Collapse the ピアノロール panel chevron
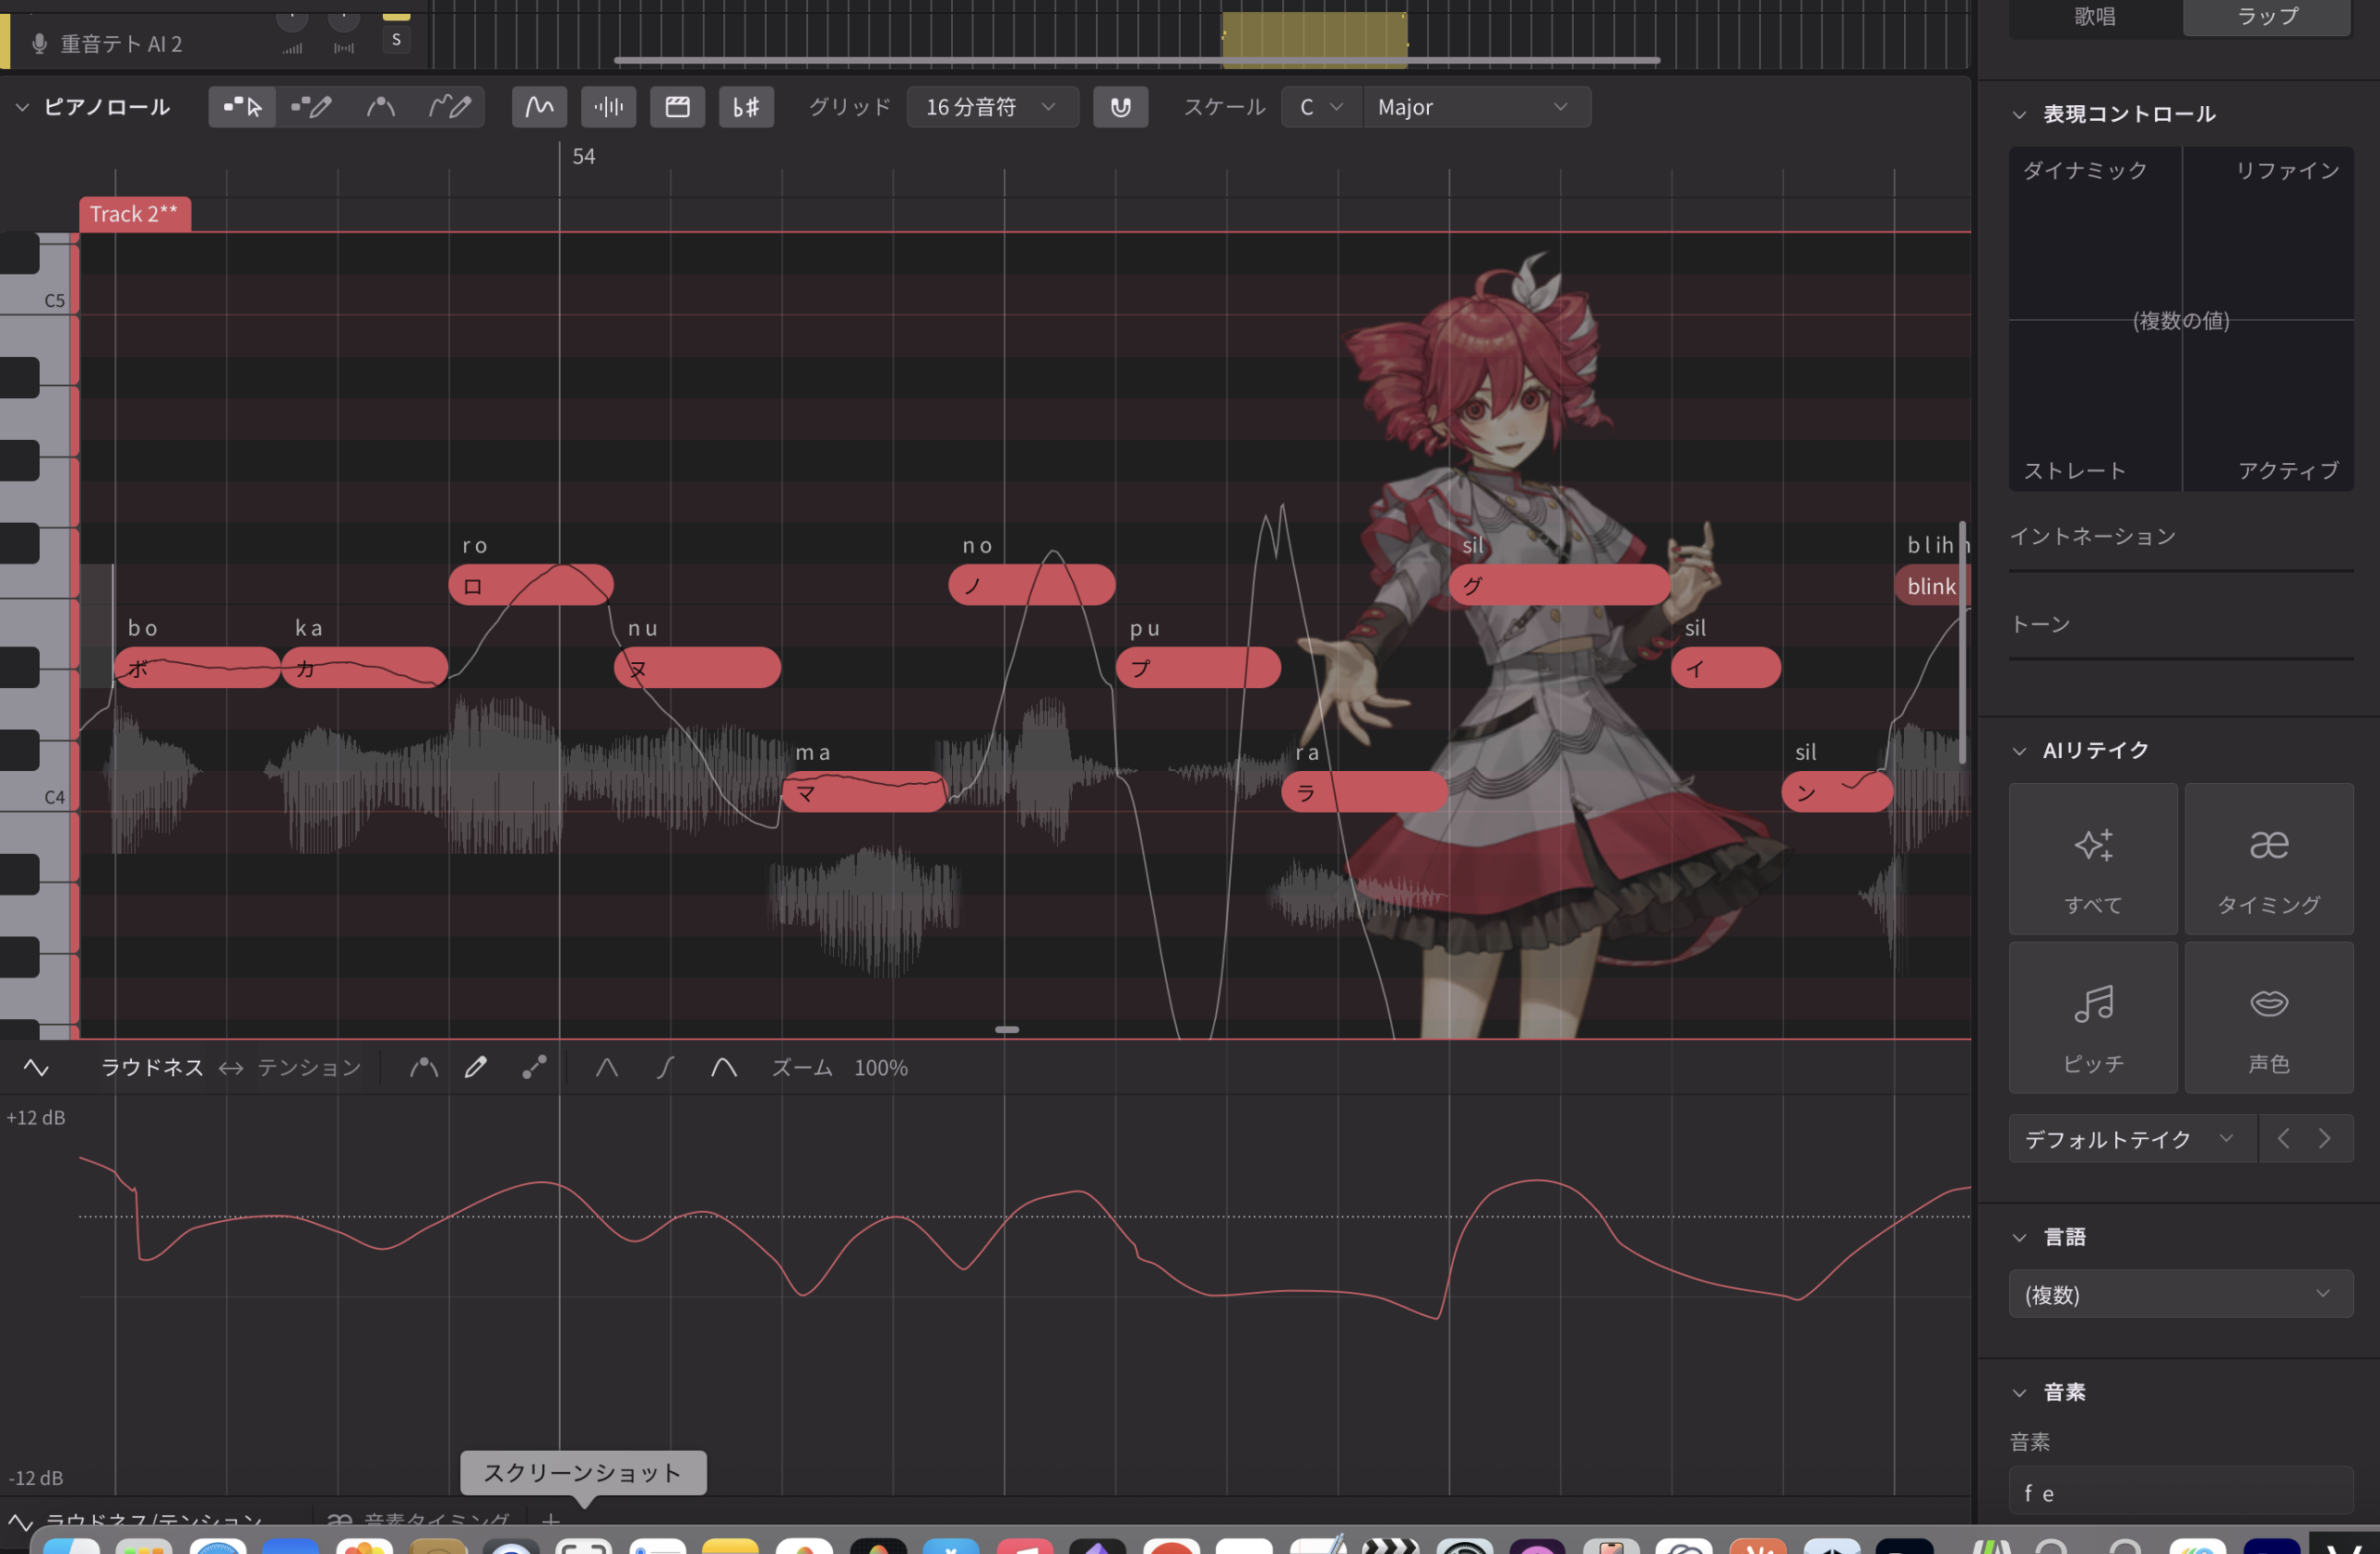 tap(22, 107)
